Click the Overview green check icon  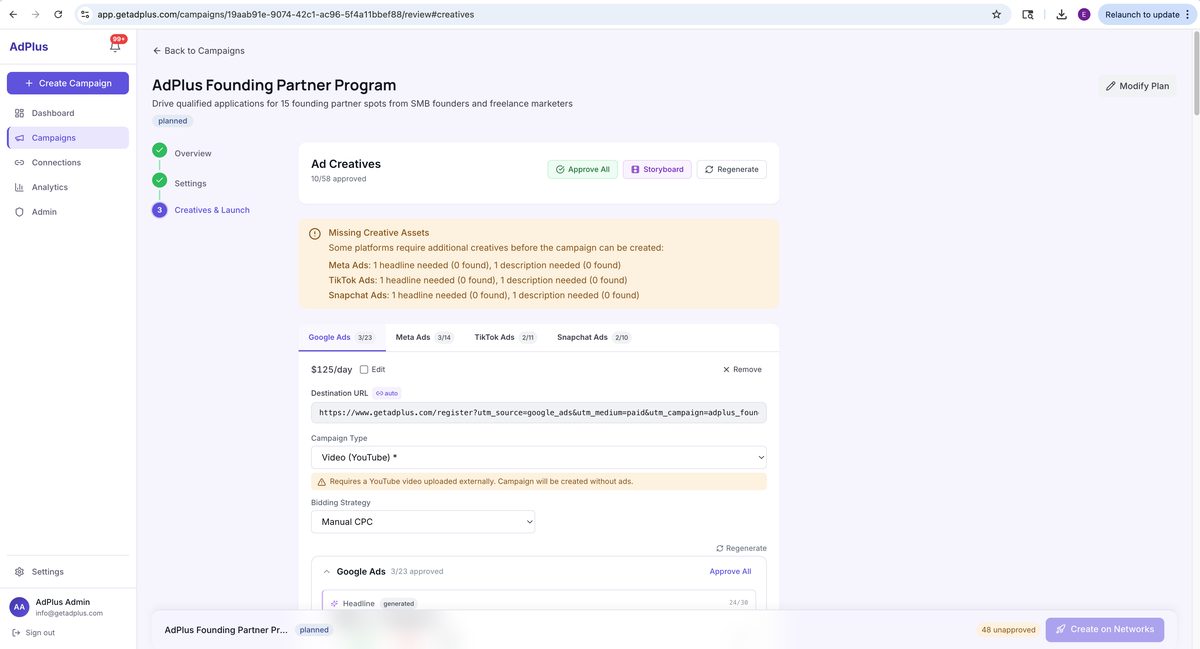click(159, 150)
